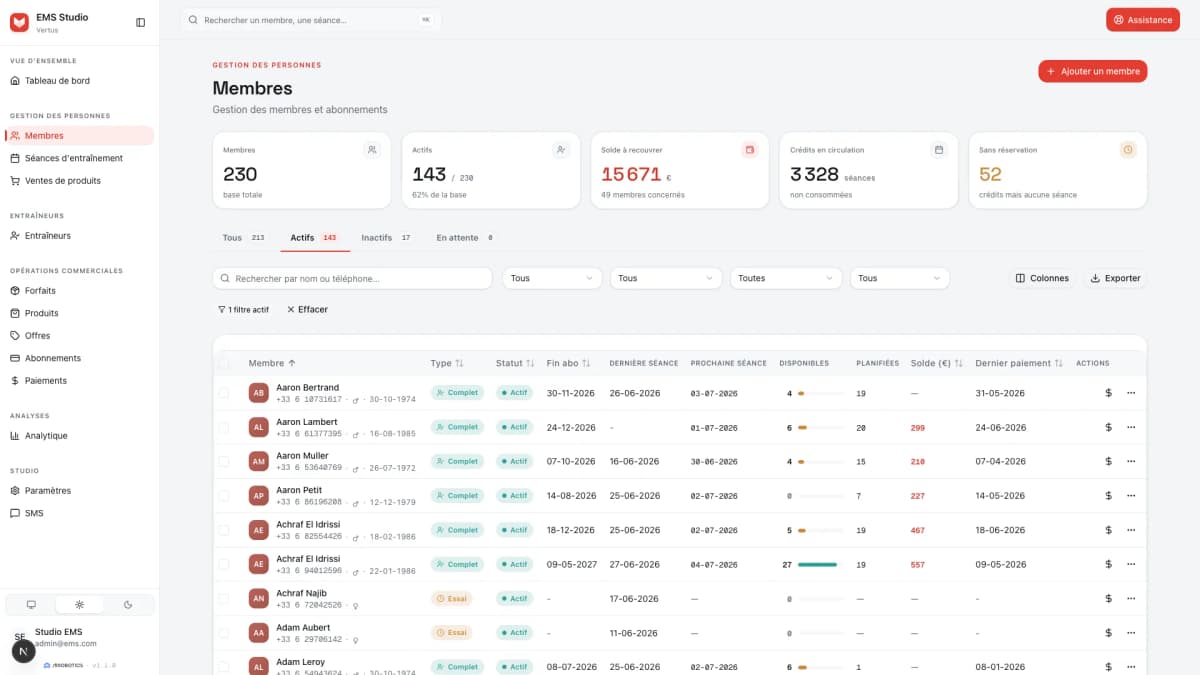The height and width of the screenshot is (675, 1200).
Task: Open the three-dots menu for Aaron Lambert
Action: (x=1131, y=427)
